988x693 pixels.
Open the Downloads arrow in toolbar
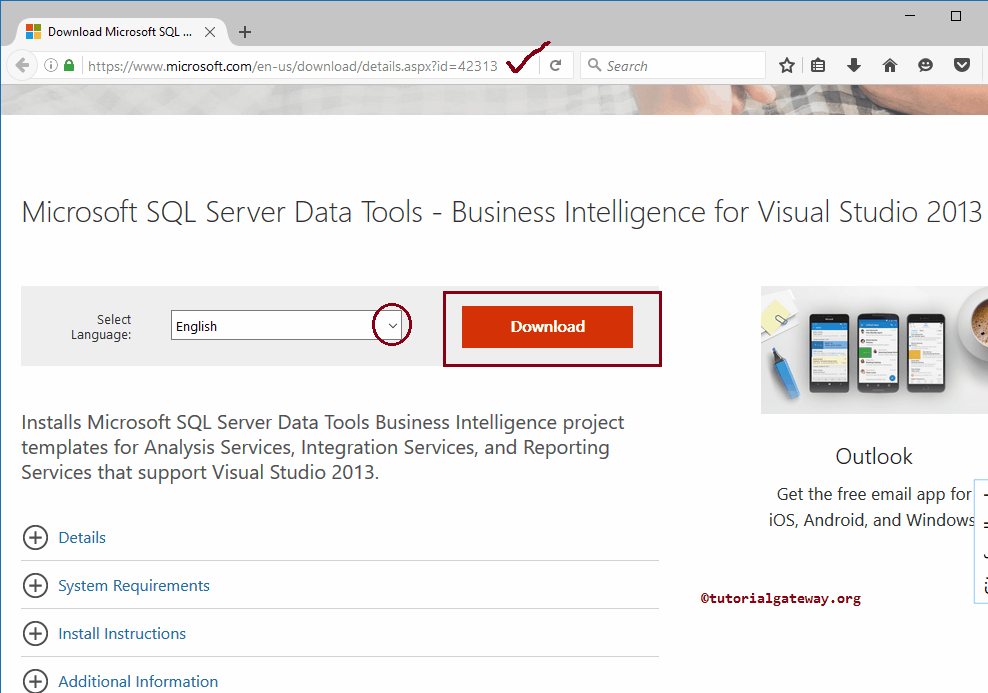853,66
